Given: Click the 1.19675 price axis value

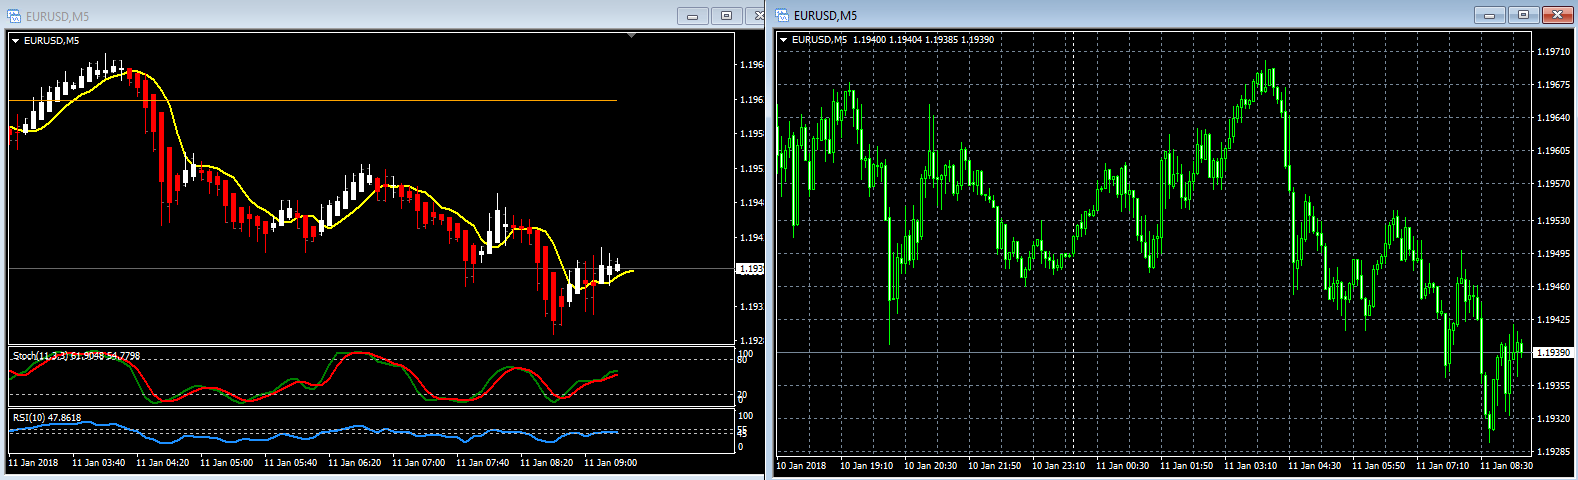Looking at the screenshot, I should 1554,85.
